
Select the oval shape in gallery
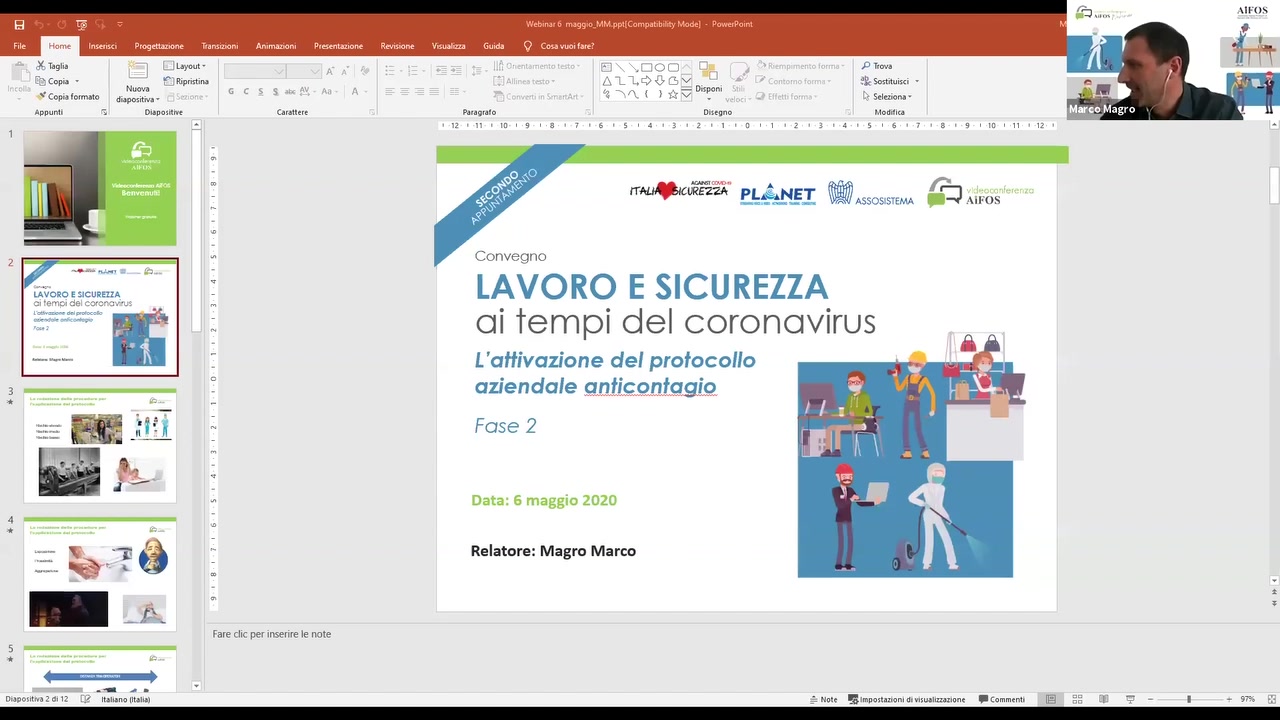[660, 67]
